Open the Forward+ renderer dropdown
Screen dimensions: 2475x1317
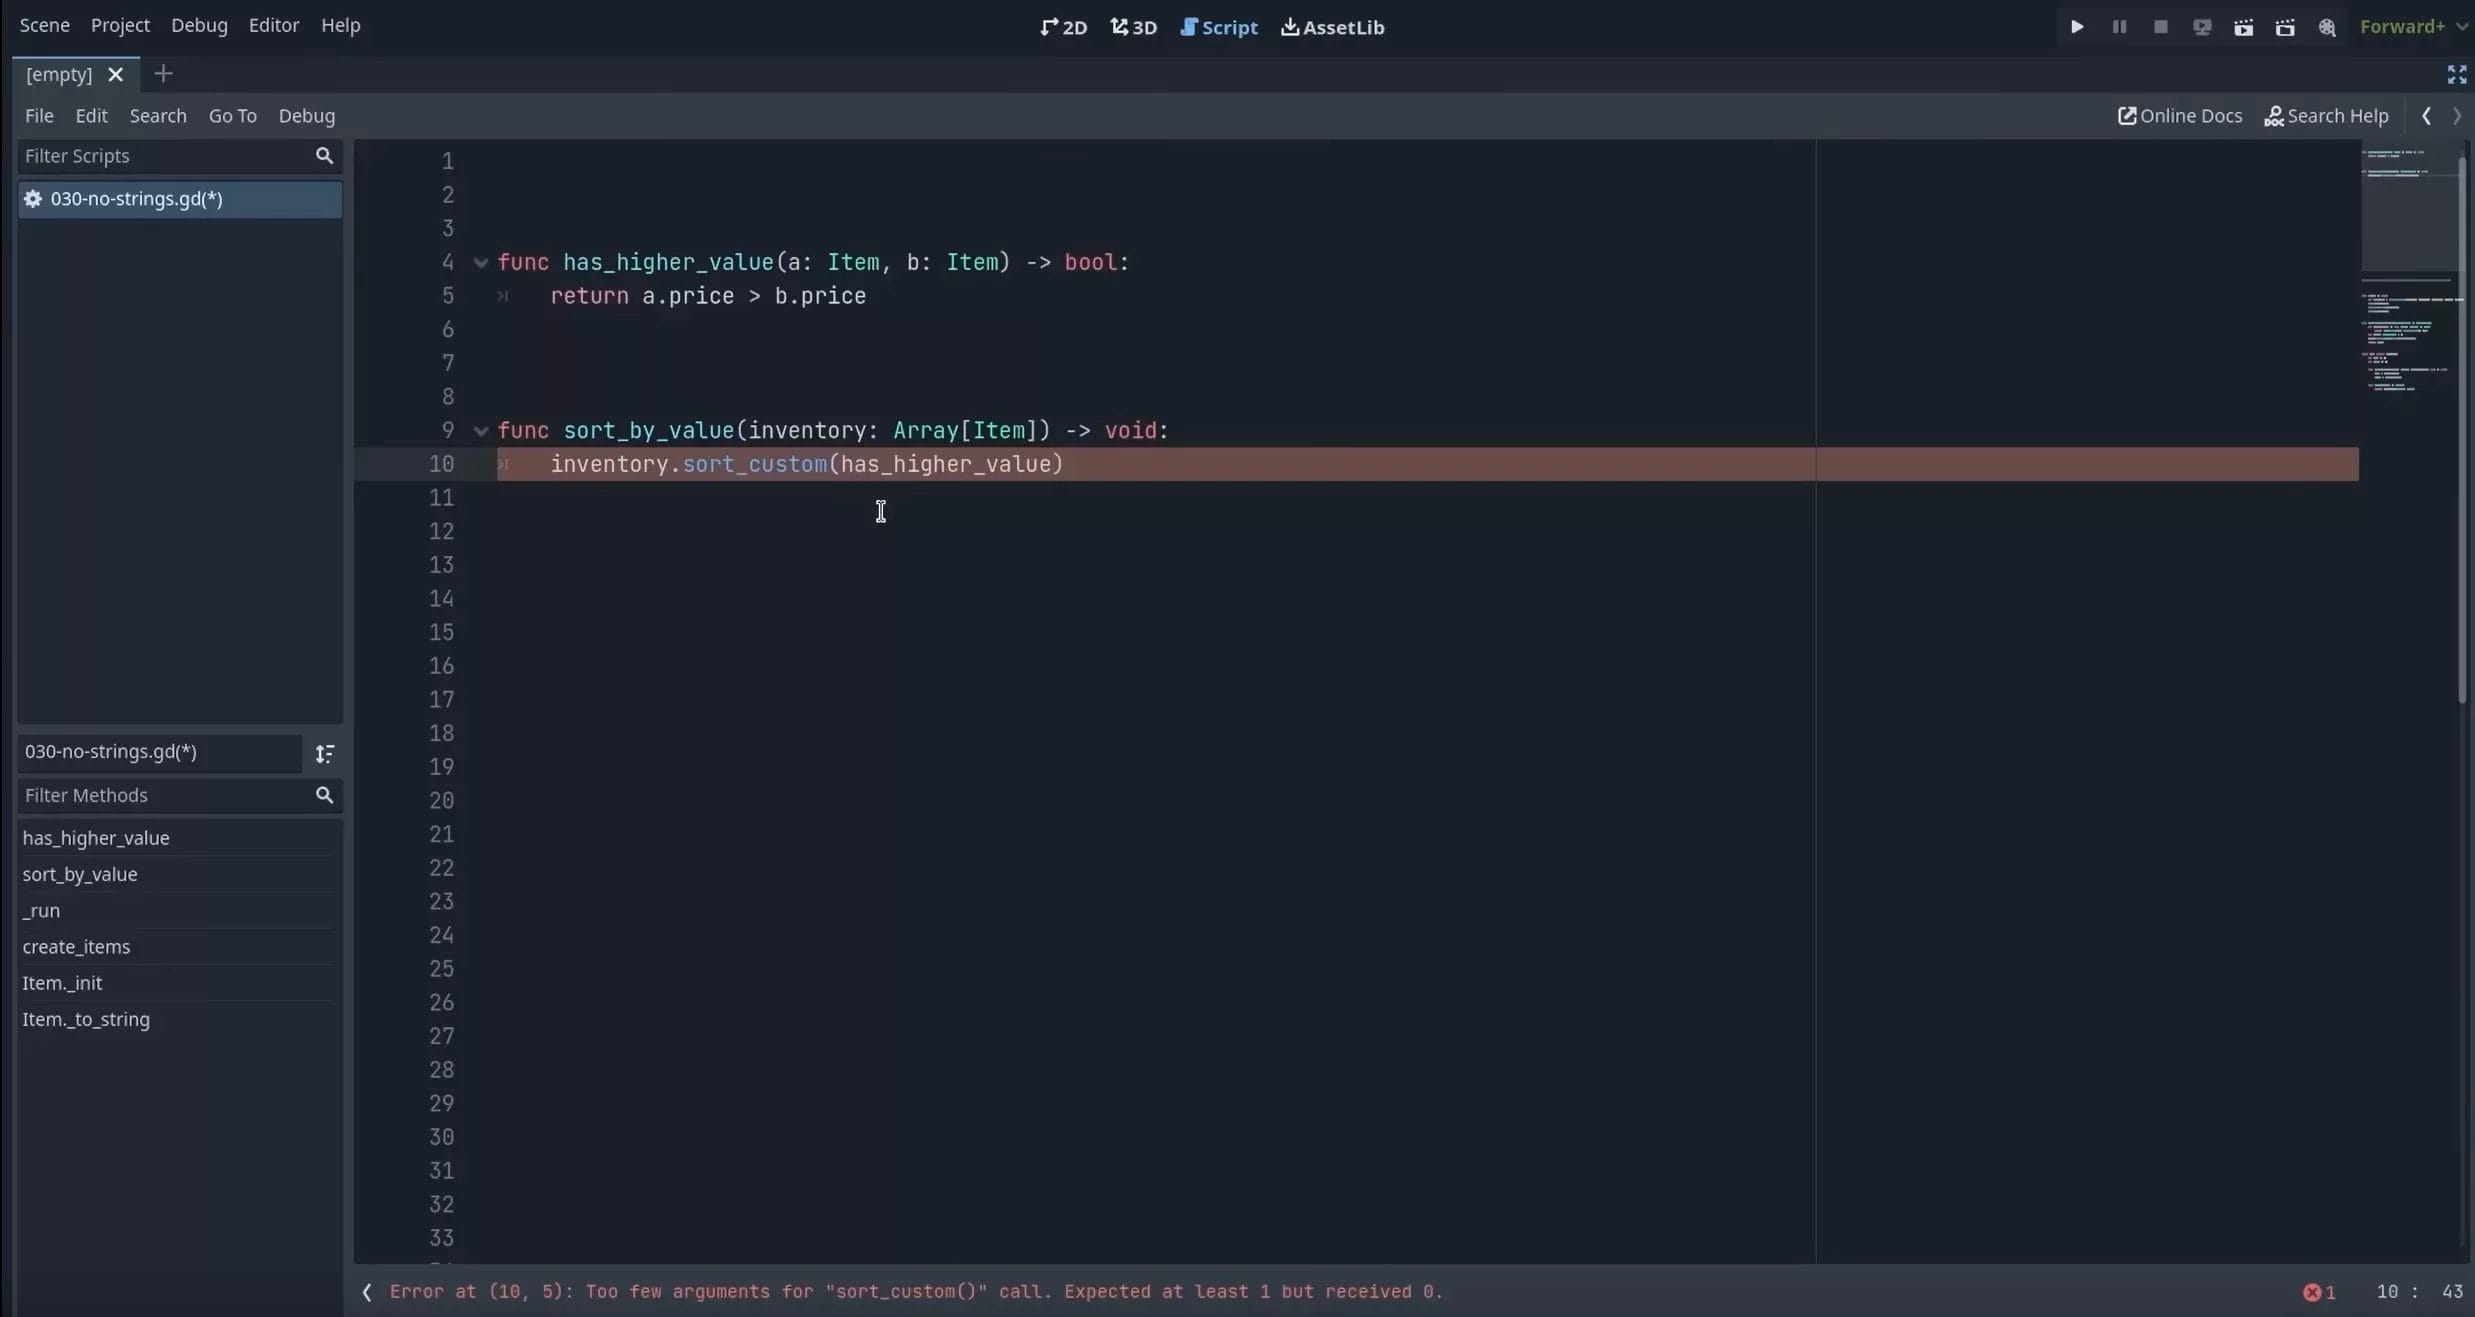[2415, 27]
